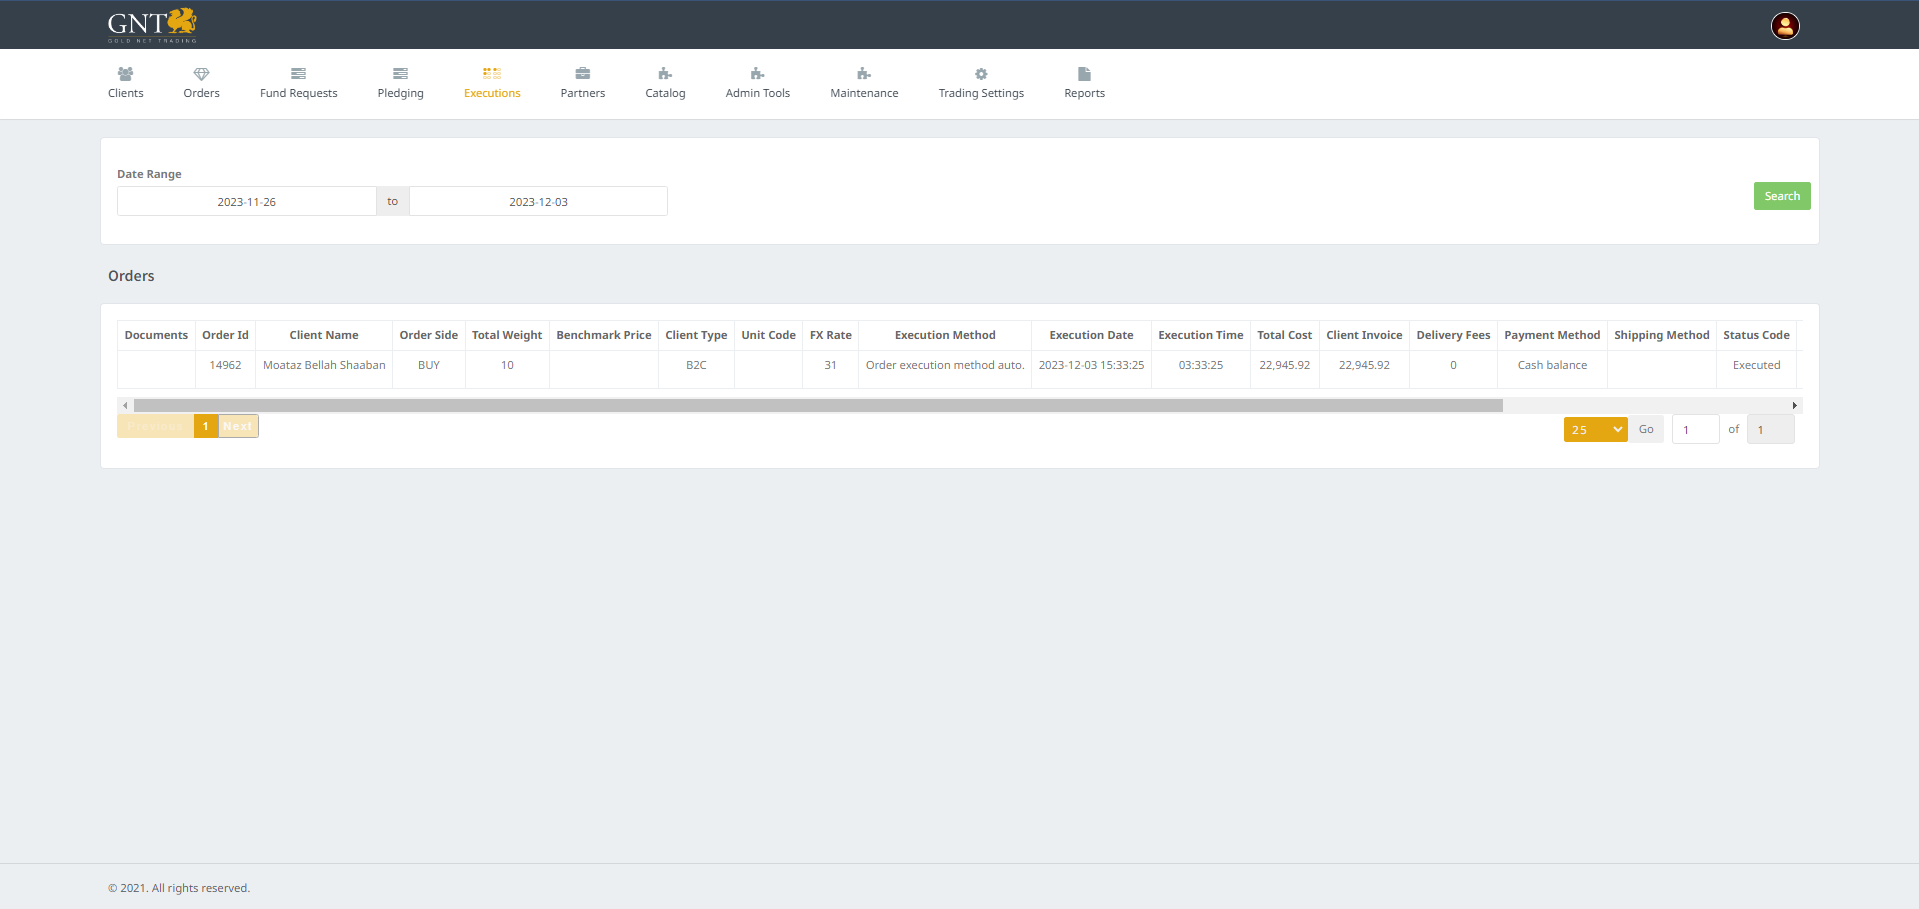Open Fund Requests icon in navigation
This screenshot has width=1919, height=909.
(298, 74)
